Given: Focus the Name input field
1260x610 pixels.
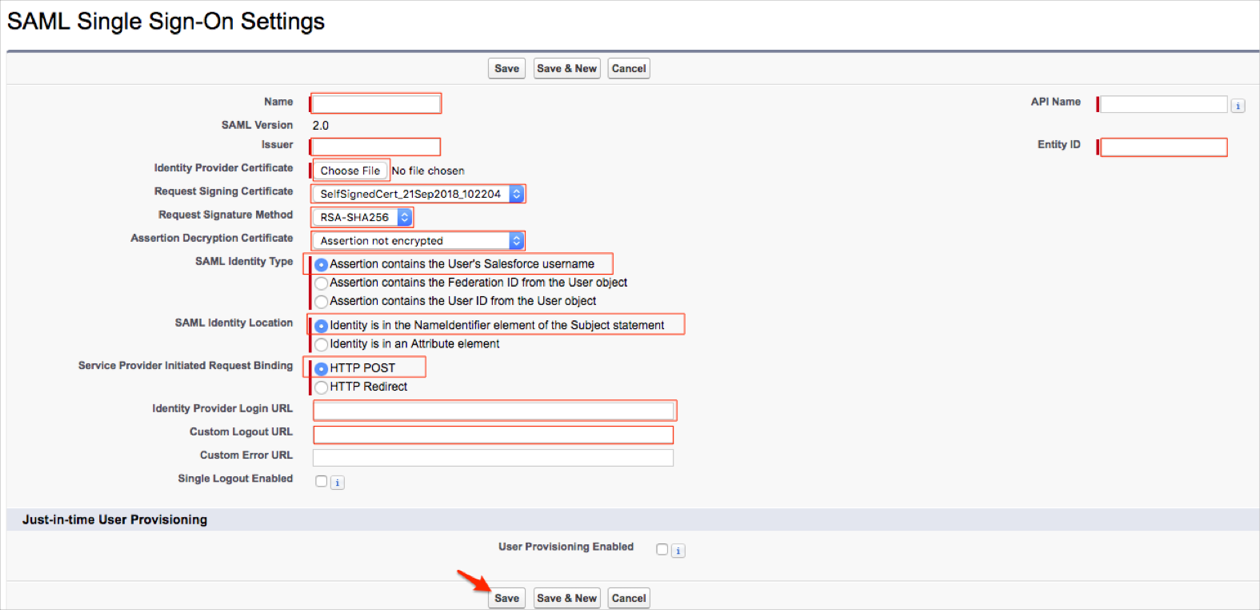Looking at the screenshot, I should click(x=376, y=104).
